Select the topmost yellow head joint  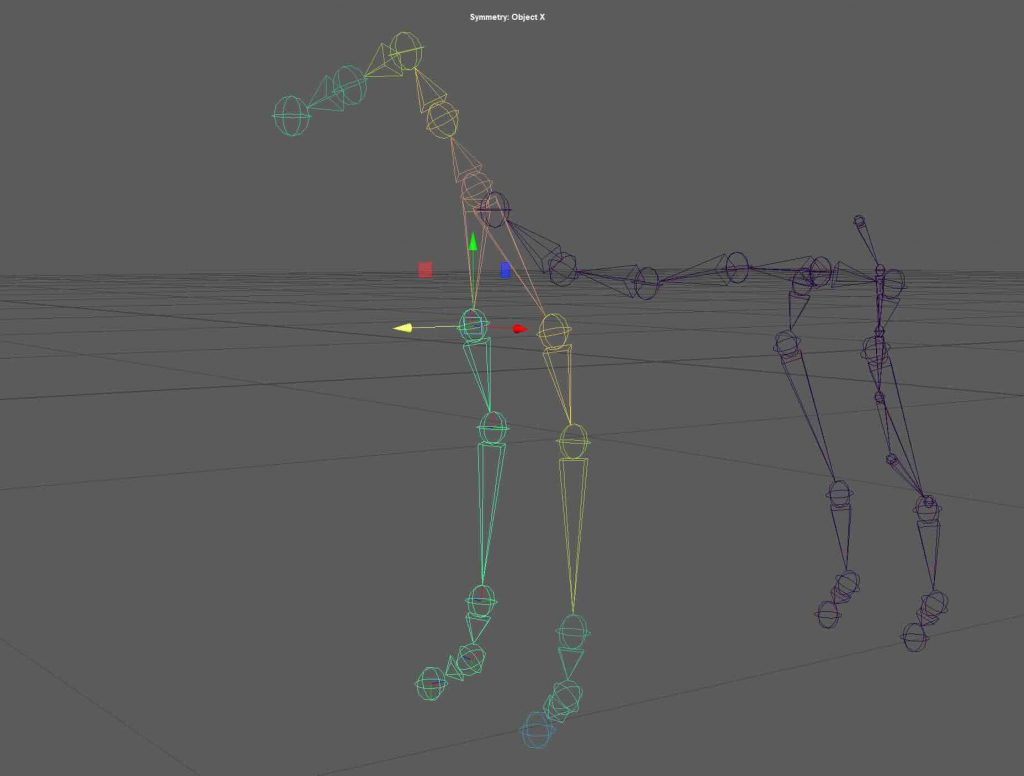[406, 50]
